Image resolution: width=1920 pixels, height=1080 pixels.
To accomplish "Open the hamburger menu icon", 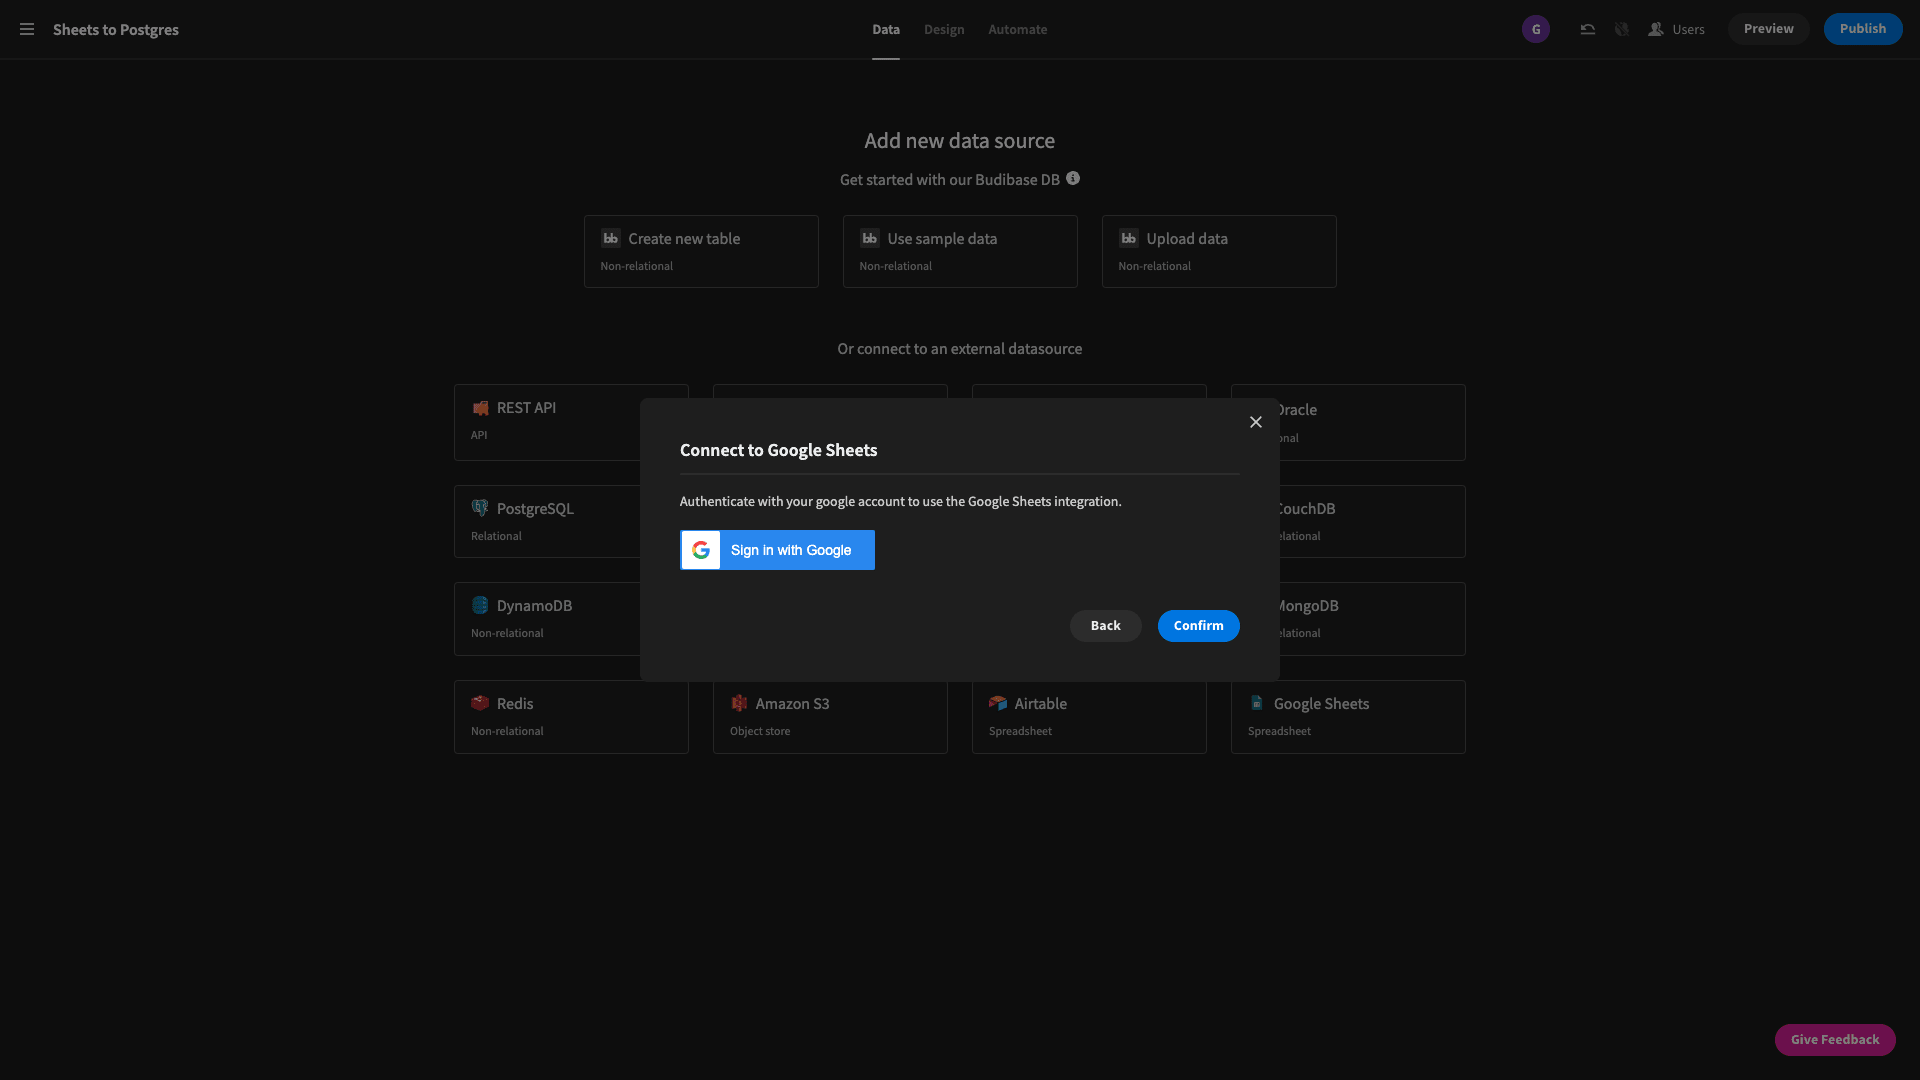I will (27, 29).
